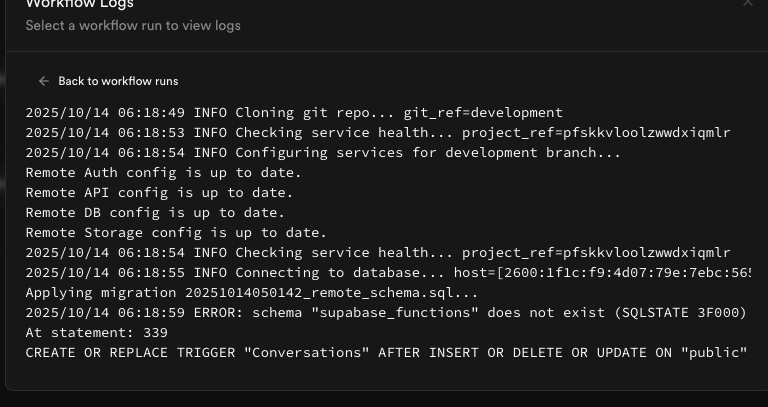Click the Workflow Logs heading

[80, 5]
